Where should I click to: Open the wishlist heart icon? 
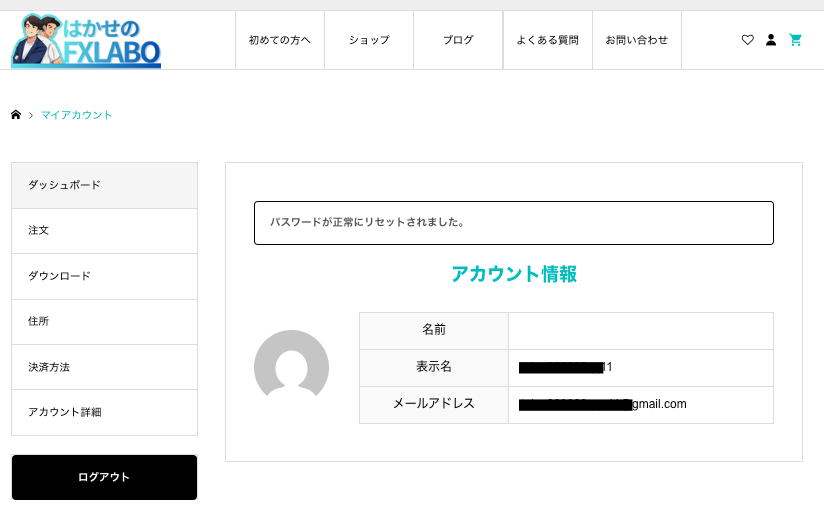pyautogui.click(x=747, y=40)
